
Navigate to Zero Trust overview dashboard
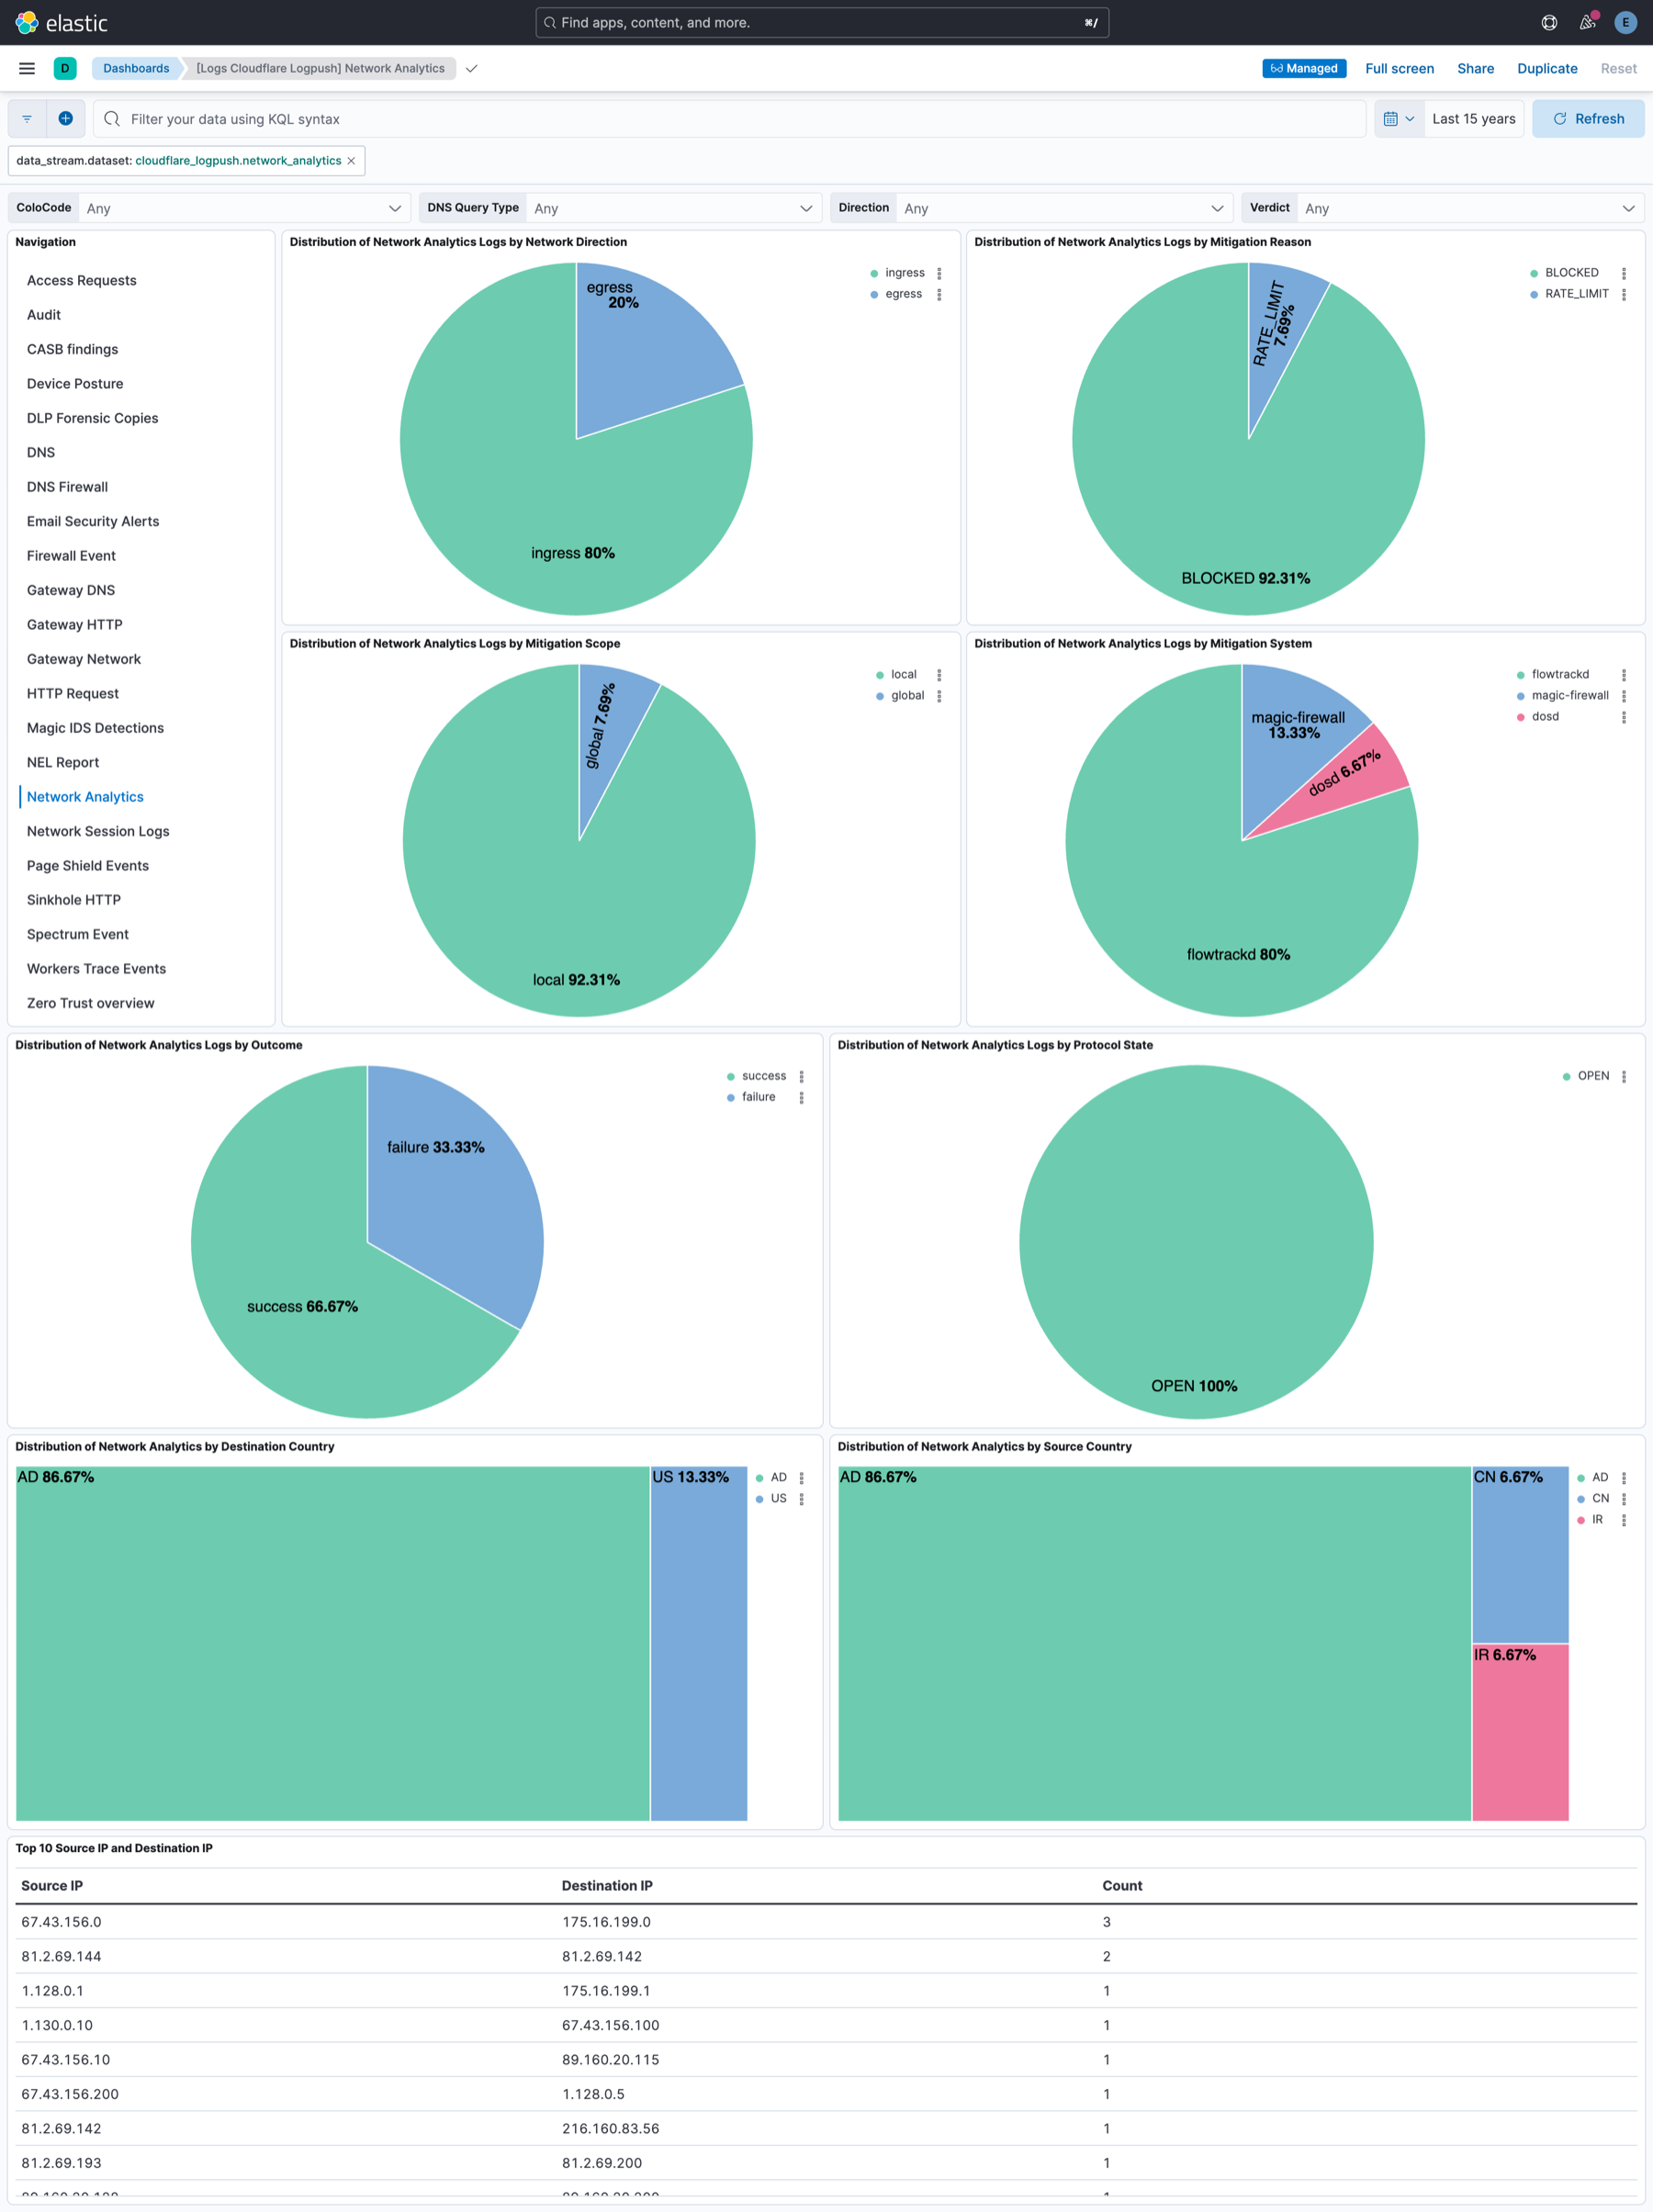[x=91, y=1003]
